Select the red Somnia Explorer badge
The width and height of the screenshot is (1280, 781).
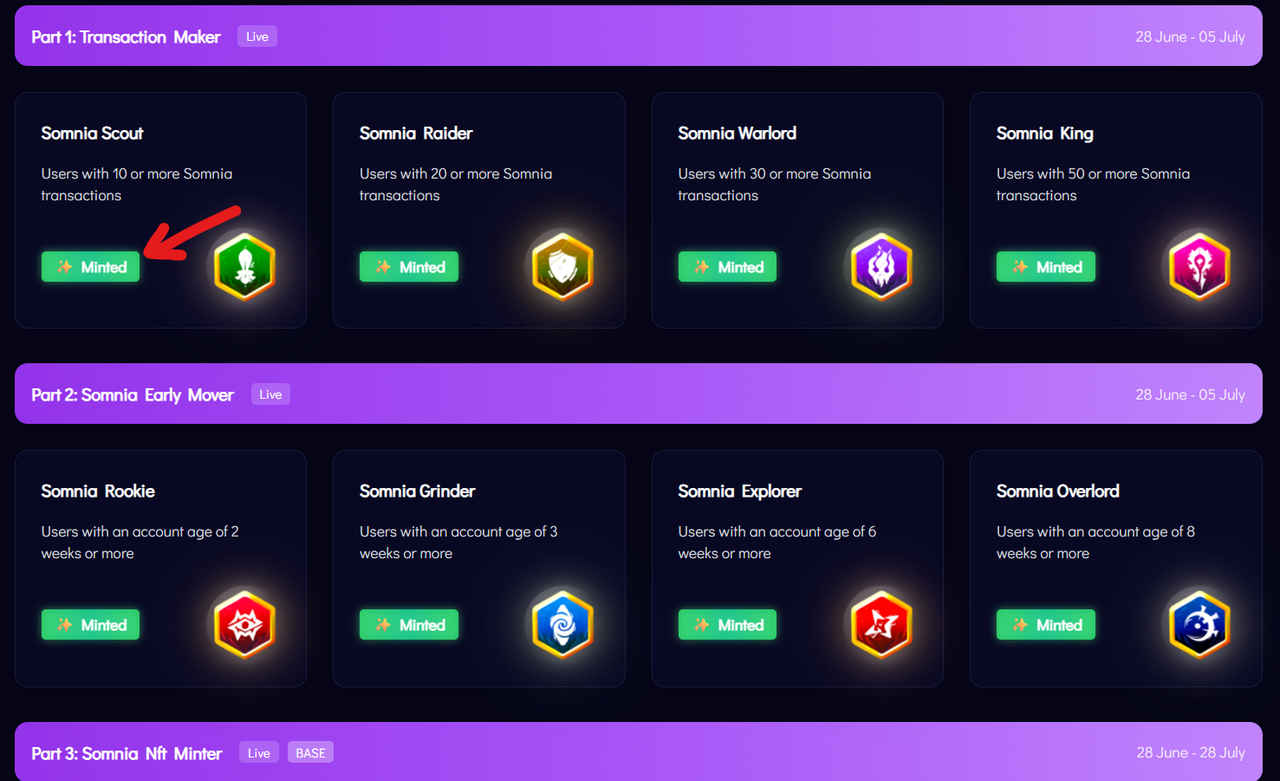tap(881, 625)
